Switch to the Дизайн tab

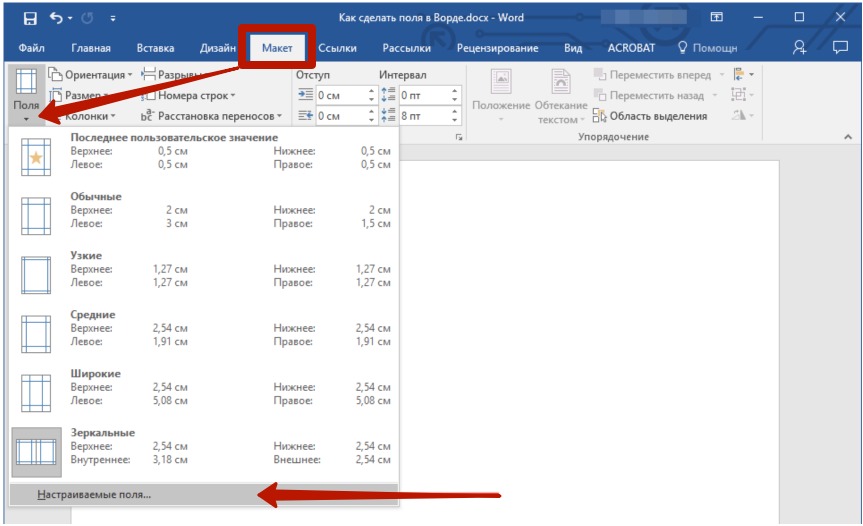pos(217,48)
